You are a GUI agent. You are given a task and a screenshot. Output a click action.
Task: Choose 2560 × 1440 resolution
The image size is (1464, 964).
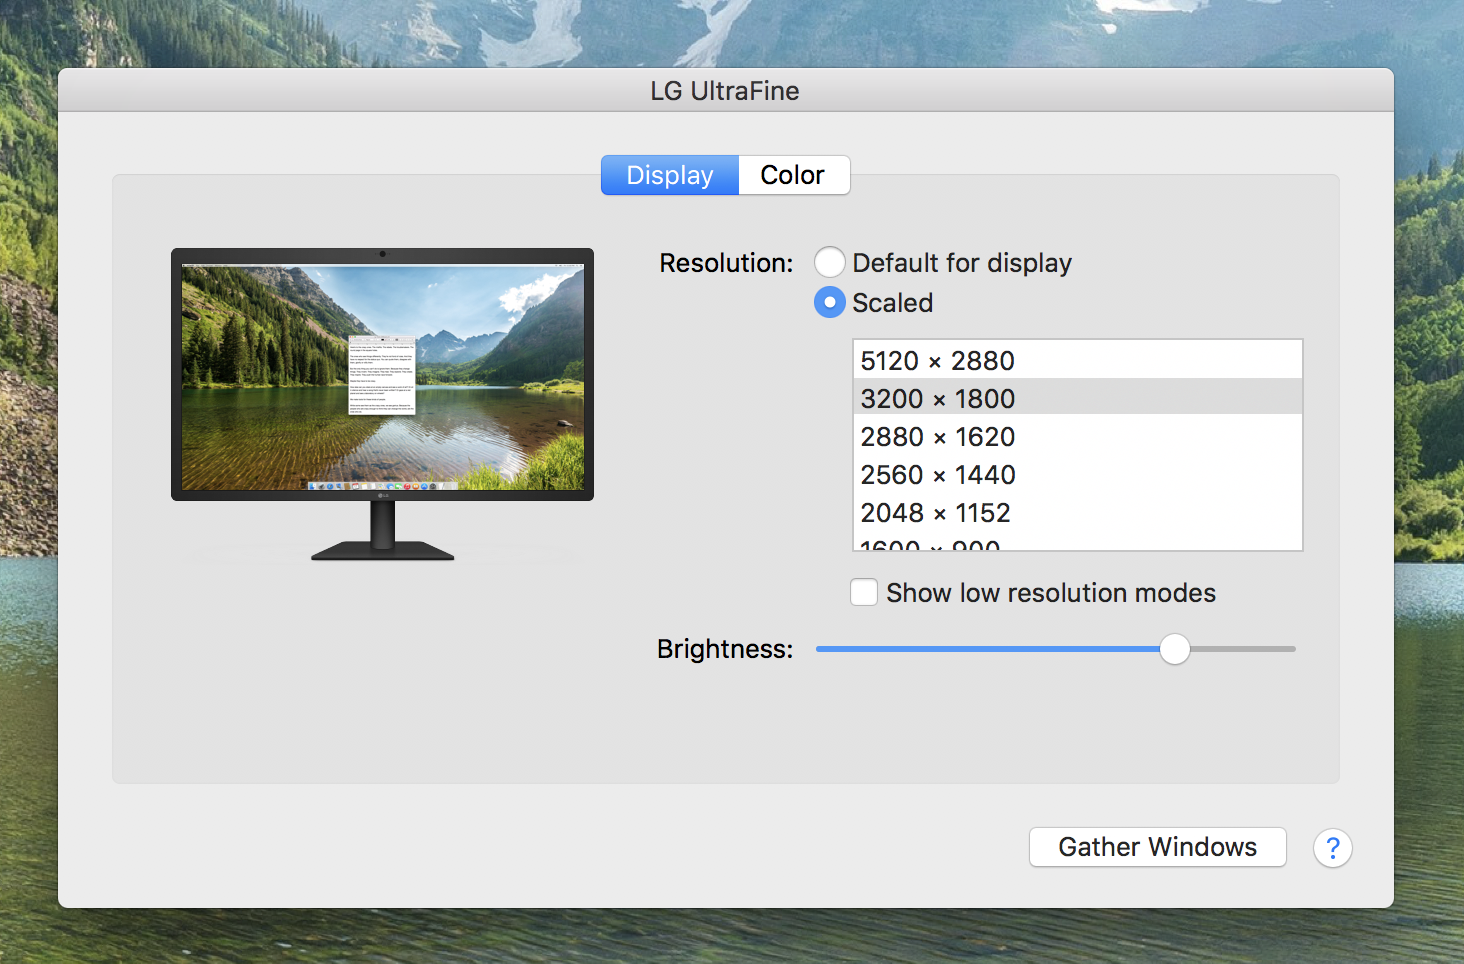pos(1077,474)
